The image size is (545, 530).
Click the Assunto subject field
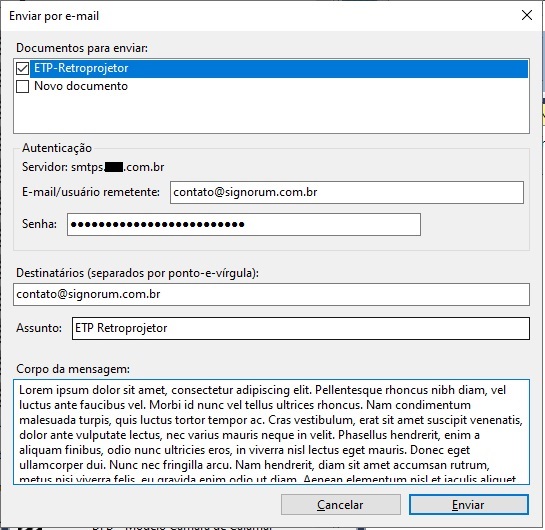pyautogui.click(x=301, y=328)
